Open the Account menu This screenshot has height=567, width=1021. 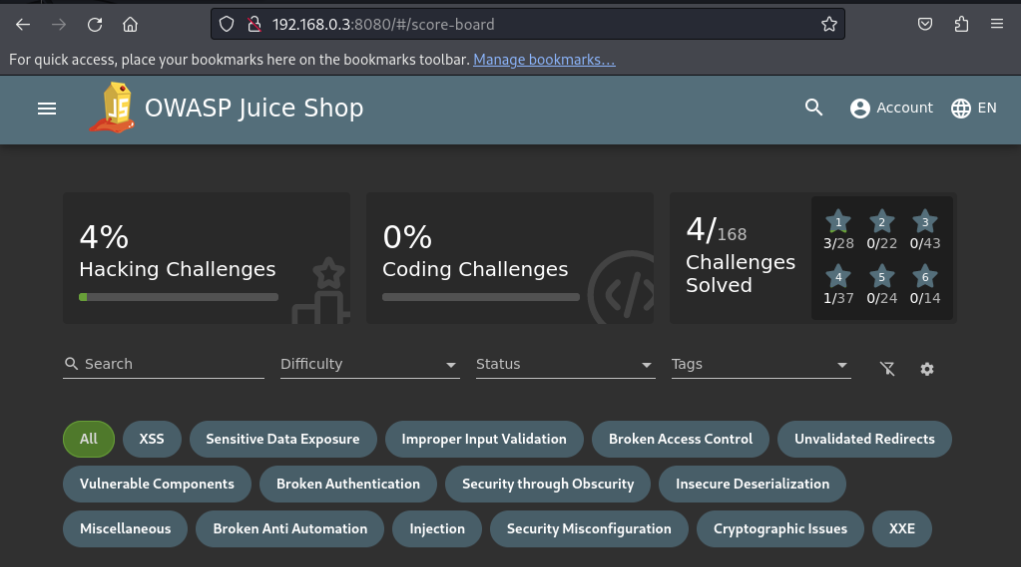tap(891, 108)
